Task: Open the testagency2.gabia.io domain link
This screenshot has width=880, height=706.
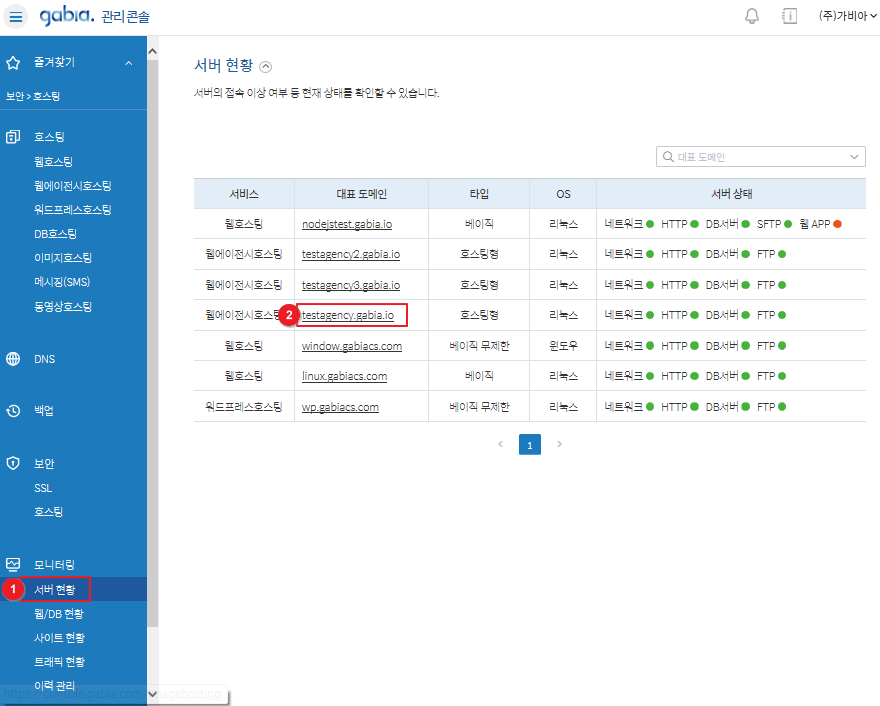Action: [351, 254]
